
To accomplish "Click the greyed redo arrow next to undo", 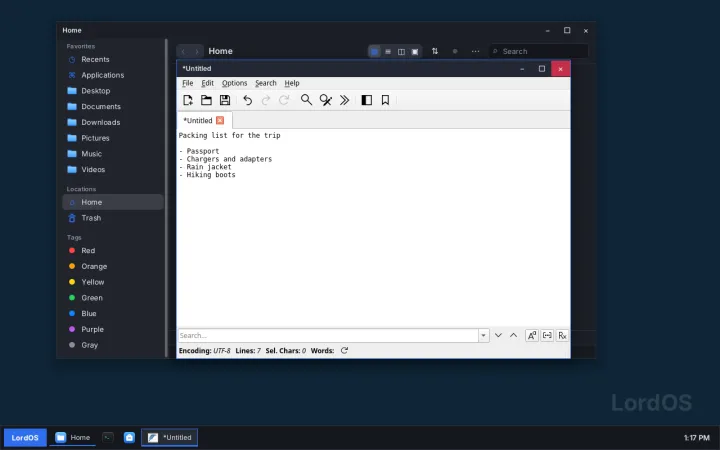I will pos(265,100).
